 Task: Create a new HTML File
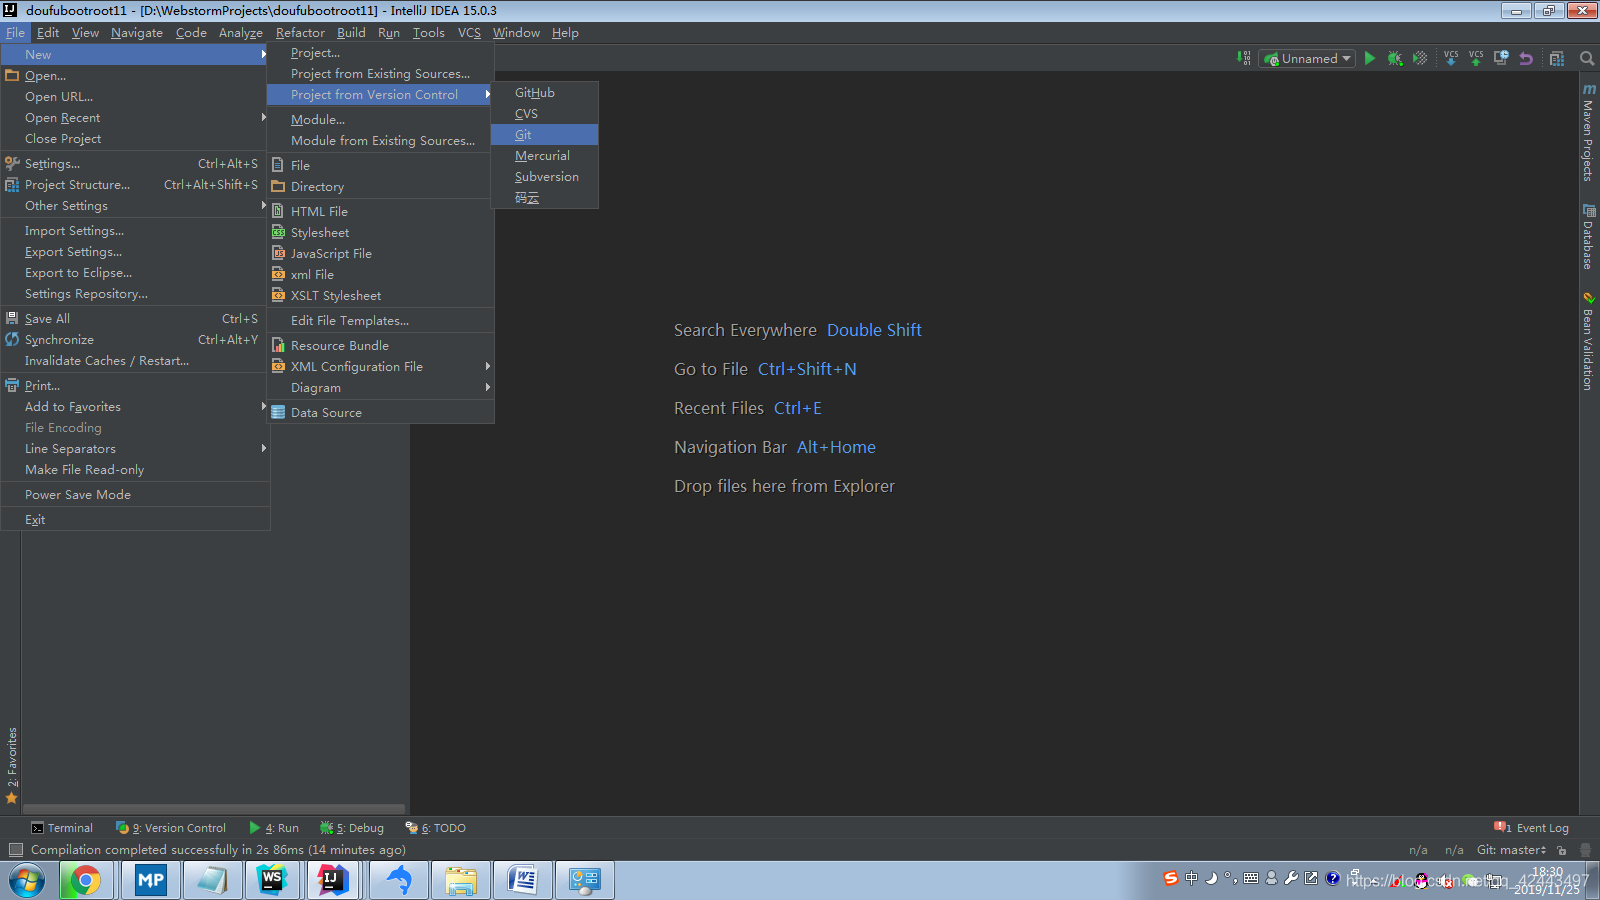pyautogui.click(x=381, y=212)
